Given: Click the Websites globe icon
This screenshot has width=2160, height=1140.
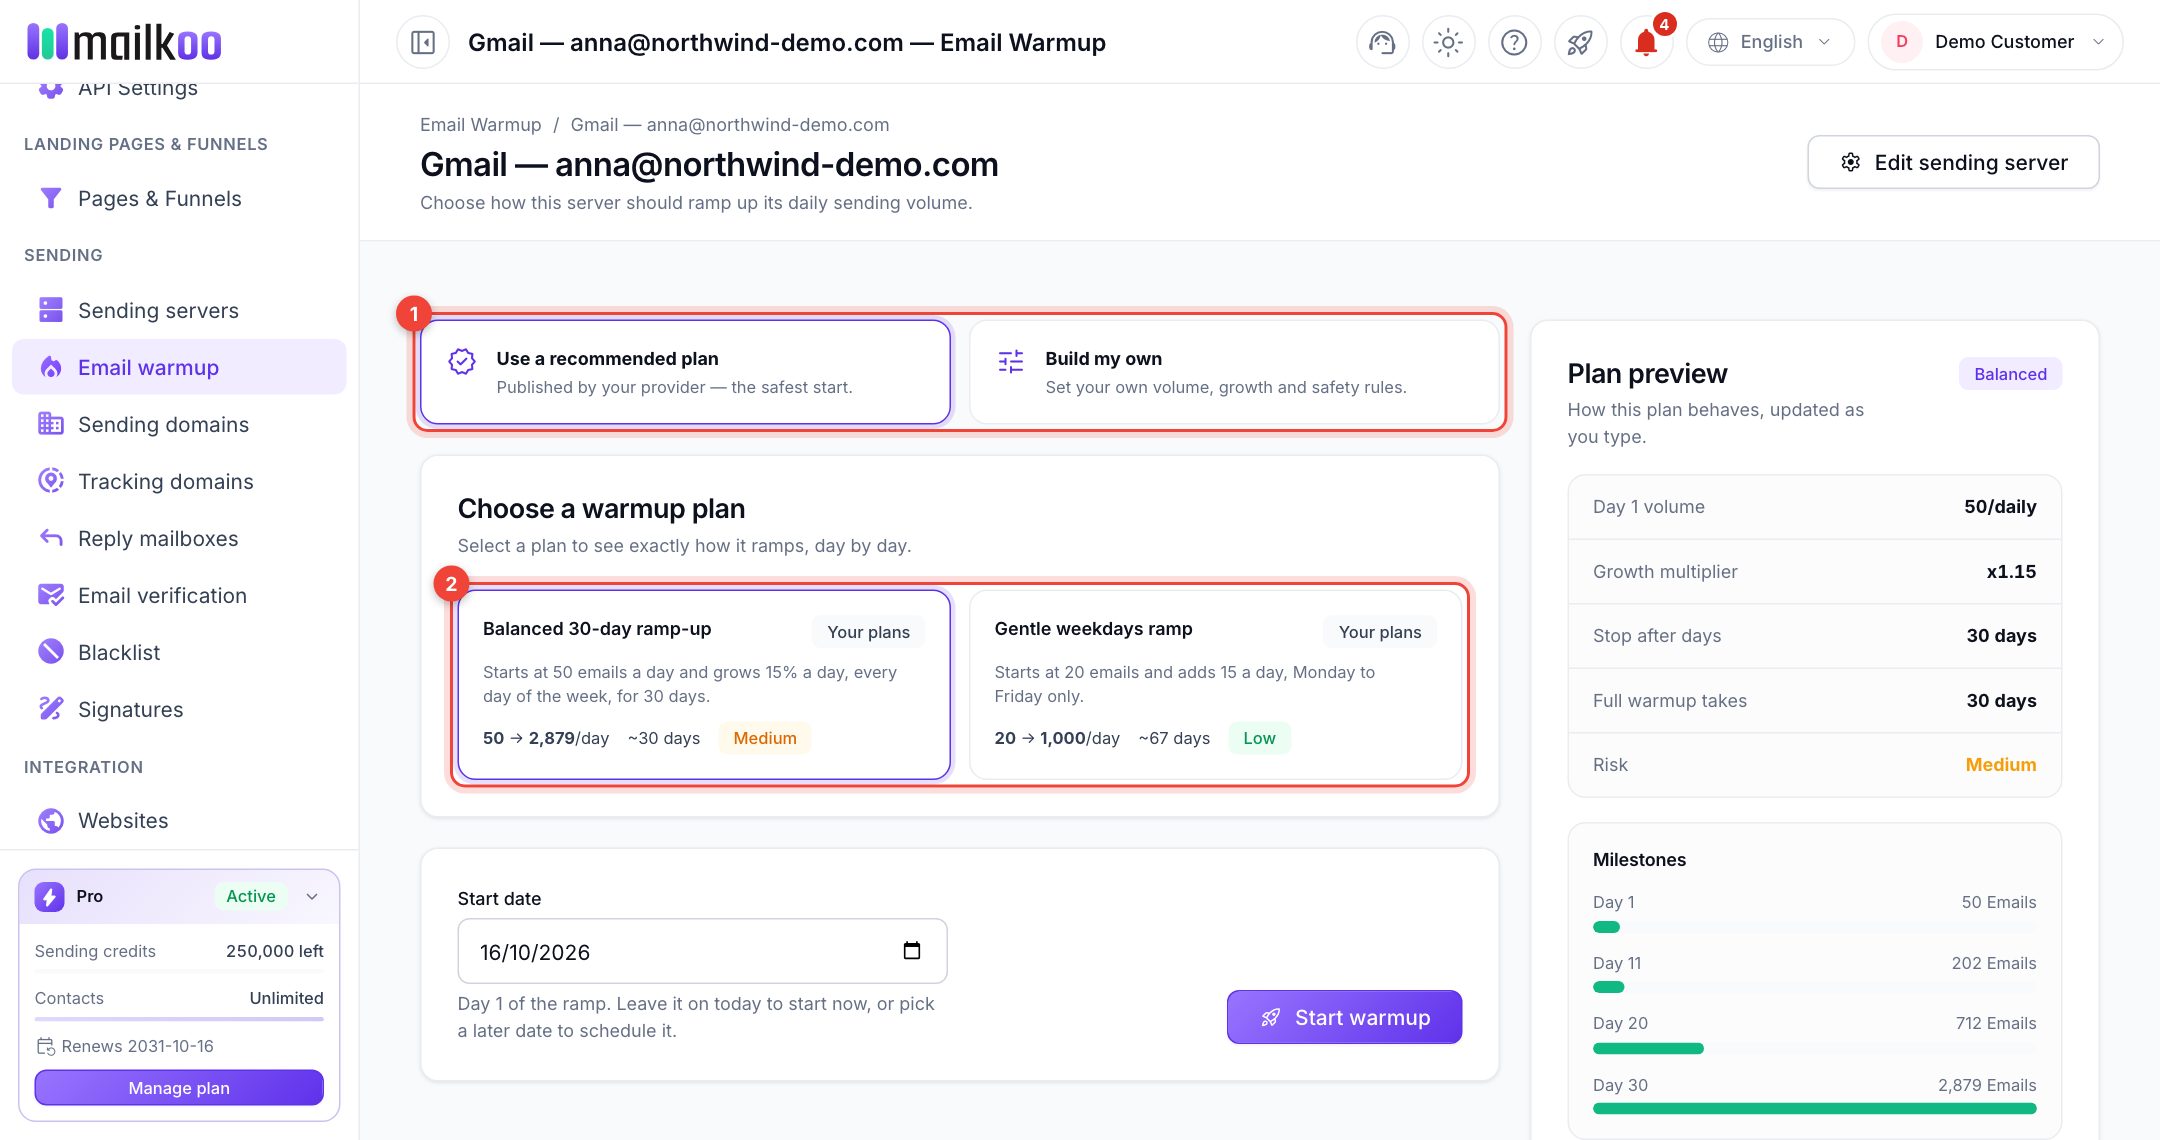Looking at the screenshot, I should [x=50, y=820].
